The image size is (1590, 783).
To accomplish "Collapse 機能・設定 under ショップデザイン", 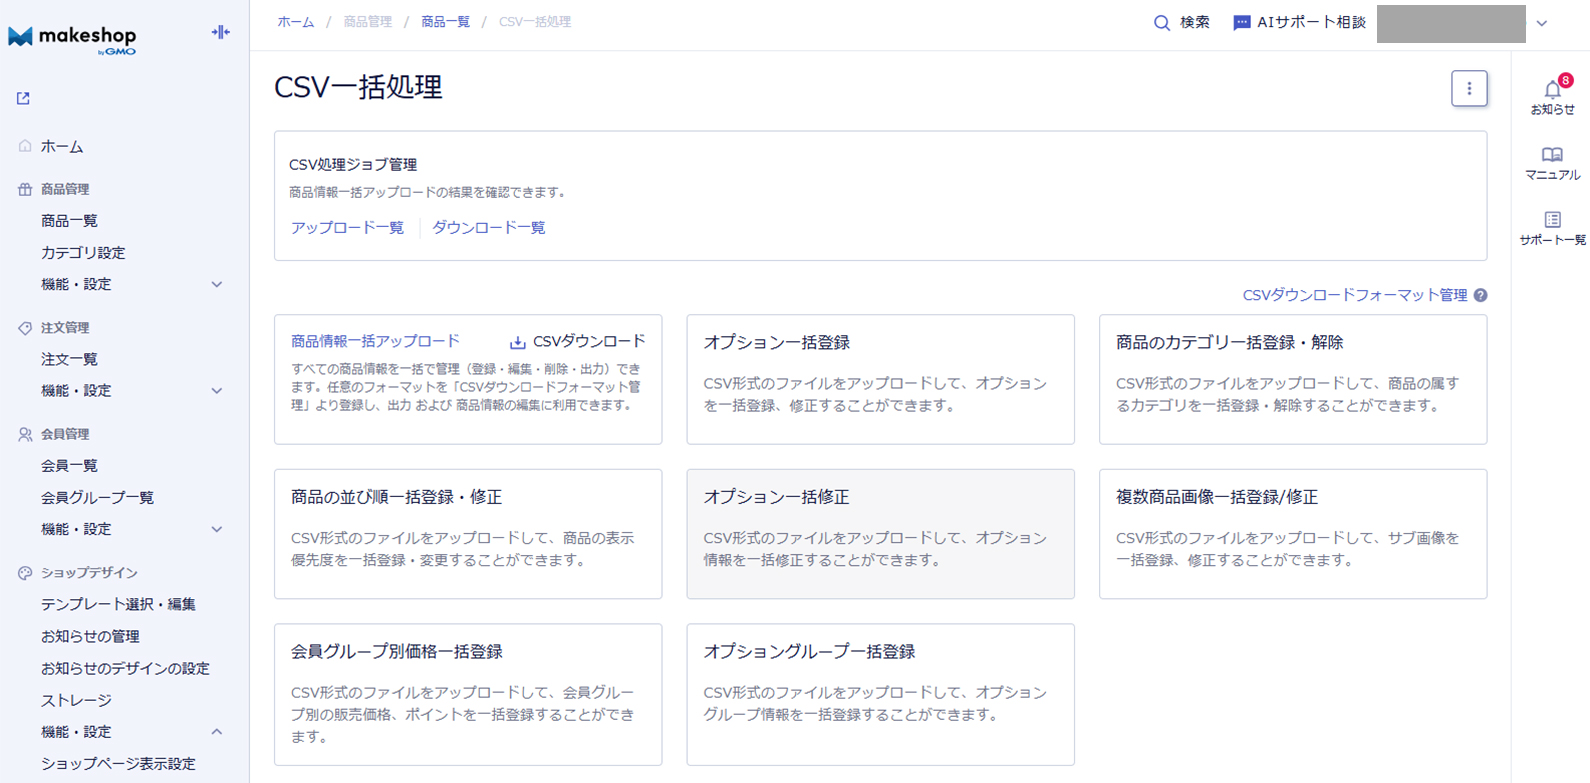I will [217, 732].
